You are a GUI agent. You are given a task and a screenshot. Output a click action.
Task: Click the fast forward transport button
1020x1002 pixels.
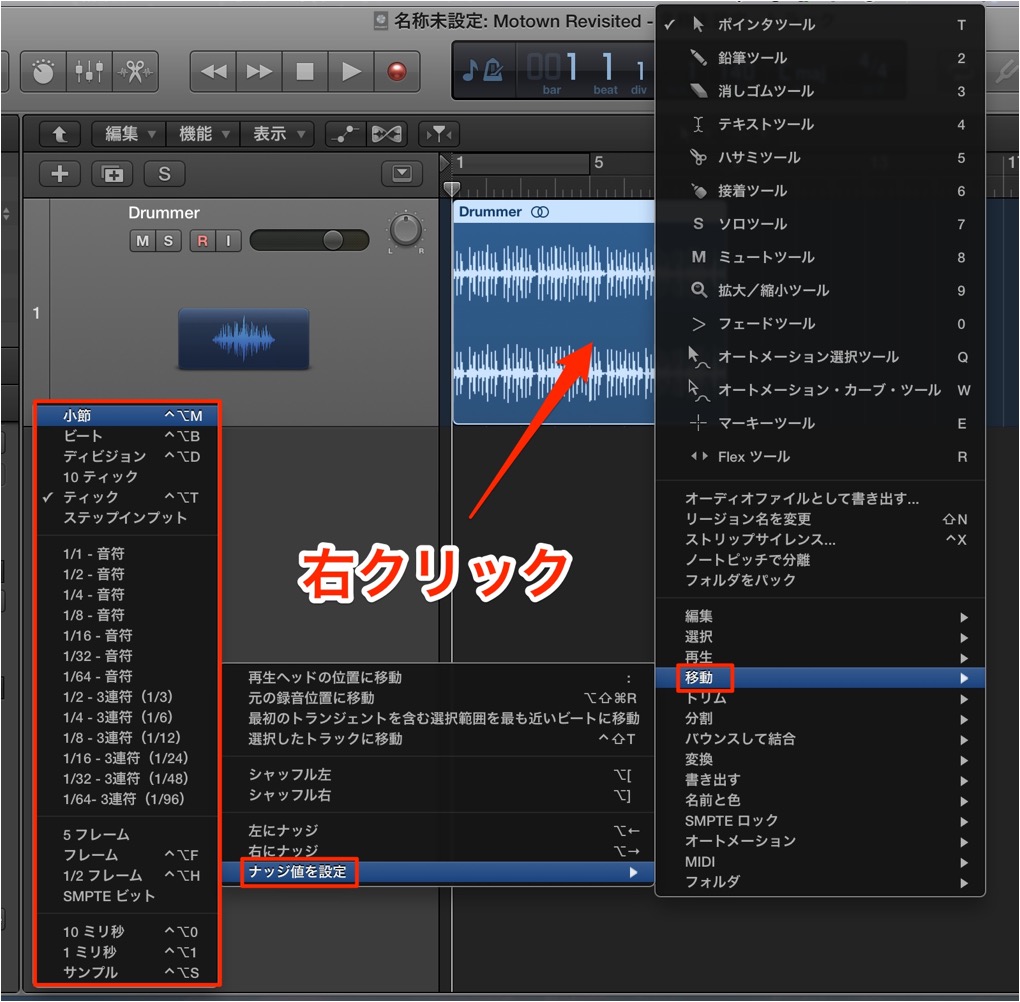coord(260,72)
